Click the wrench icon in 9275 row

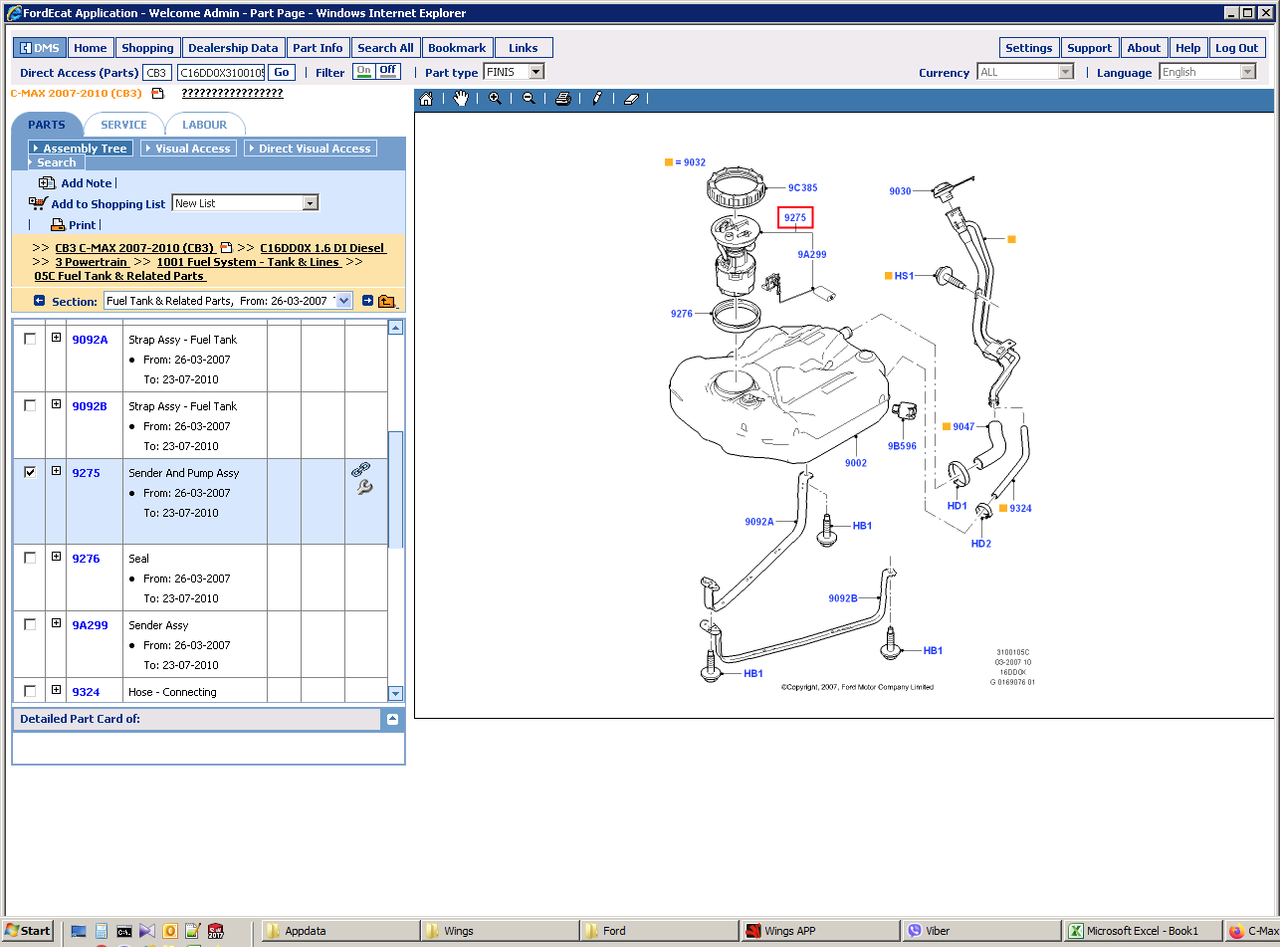point(364,488)
